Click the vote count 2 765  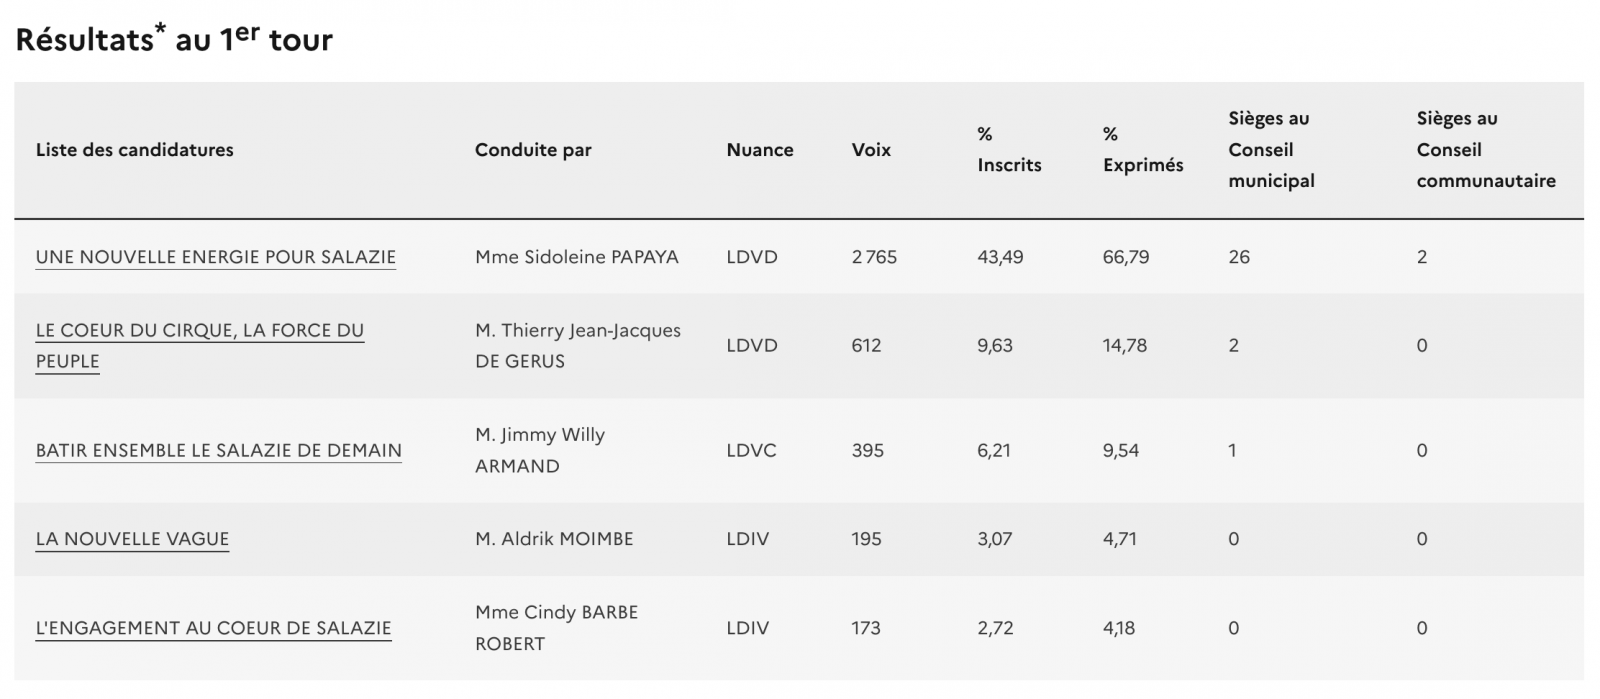[874, 257]
